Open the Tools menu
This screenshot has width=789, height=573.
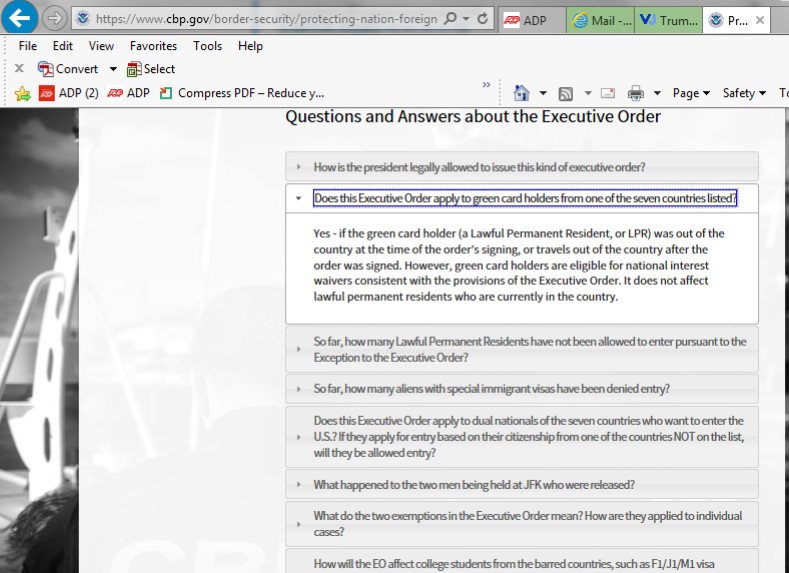click(208, 46)
